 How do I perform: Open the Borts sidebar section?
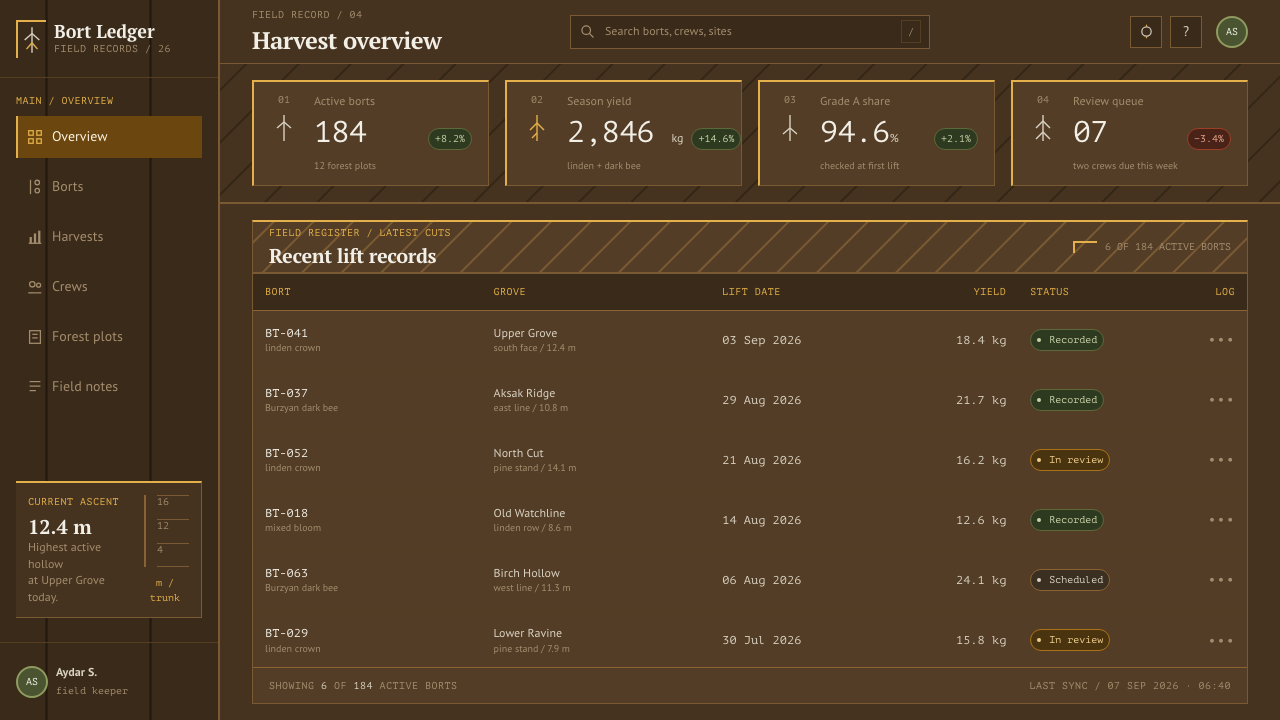tap(109, 187)
